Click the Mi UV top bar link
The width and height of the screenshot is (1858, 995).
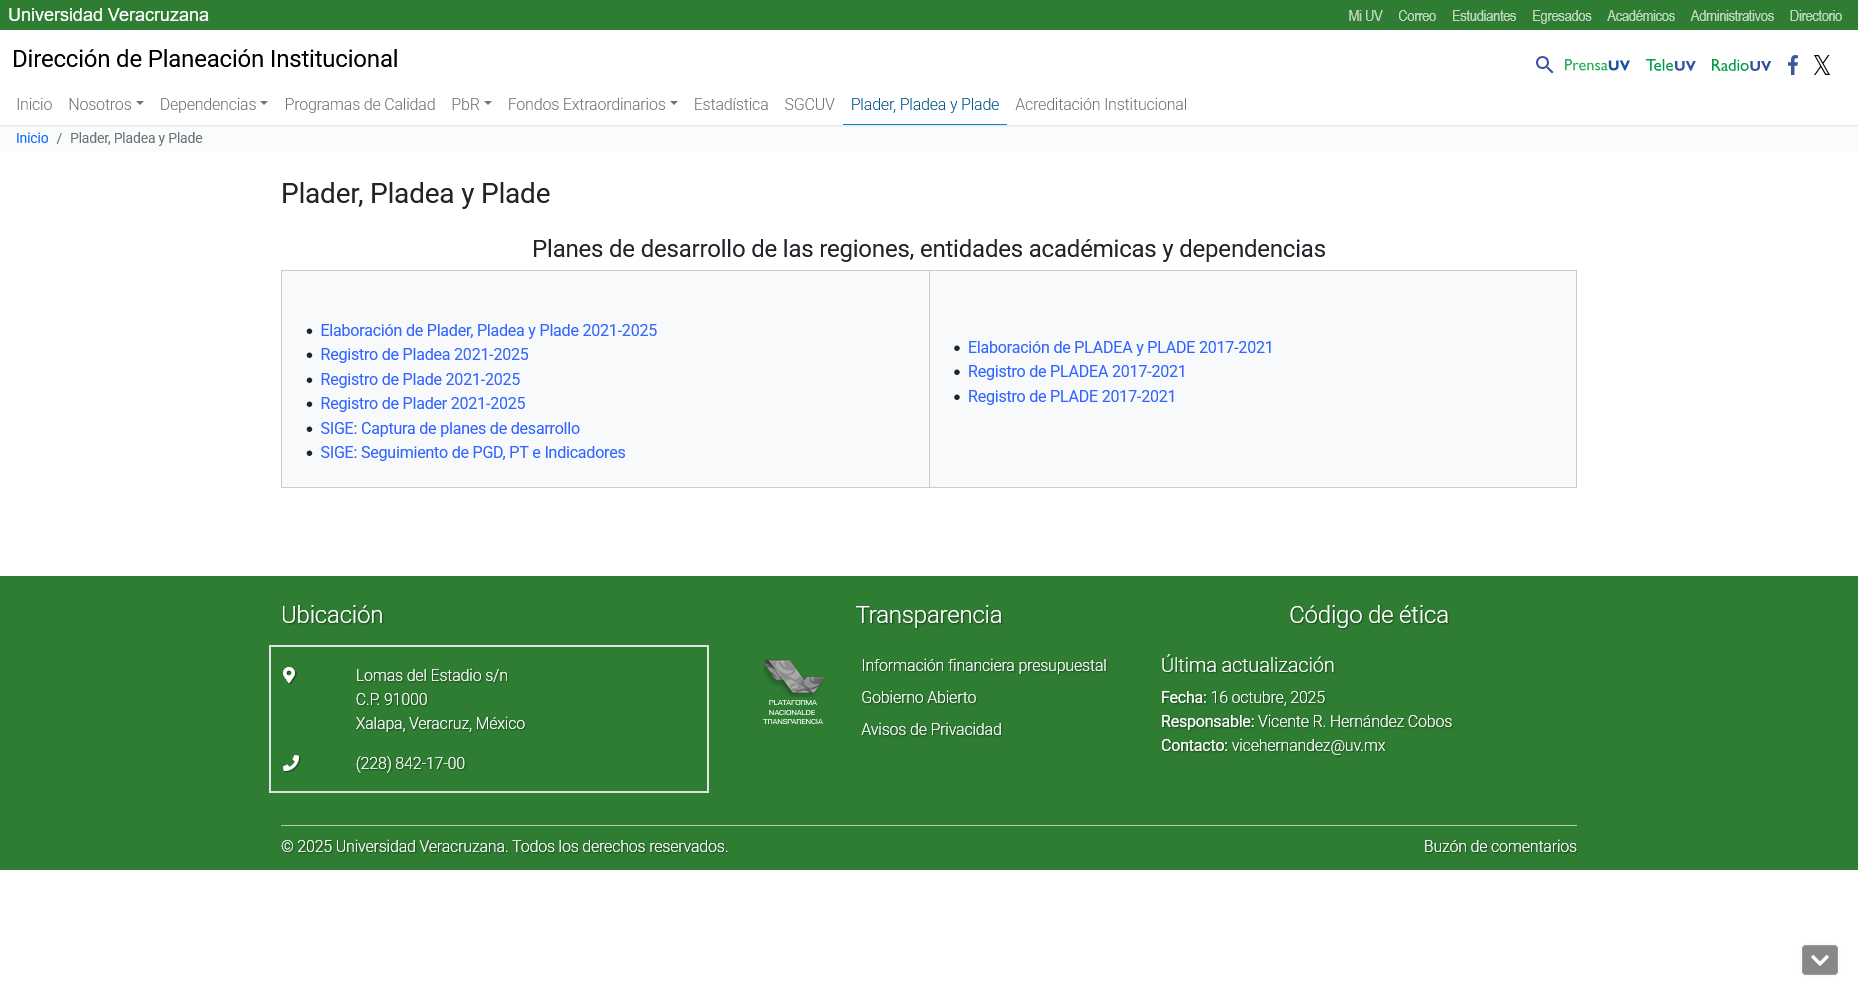point(1364,16)
